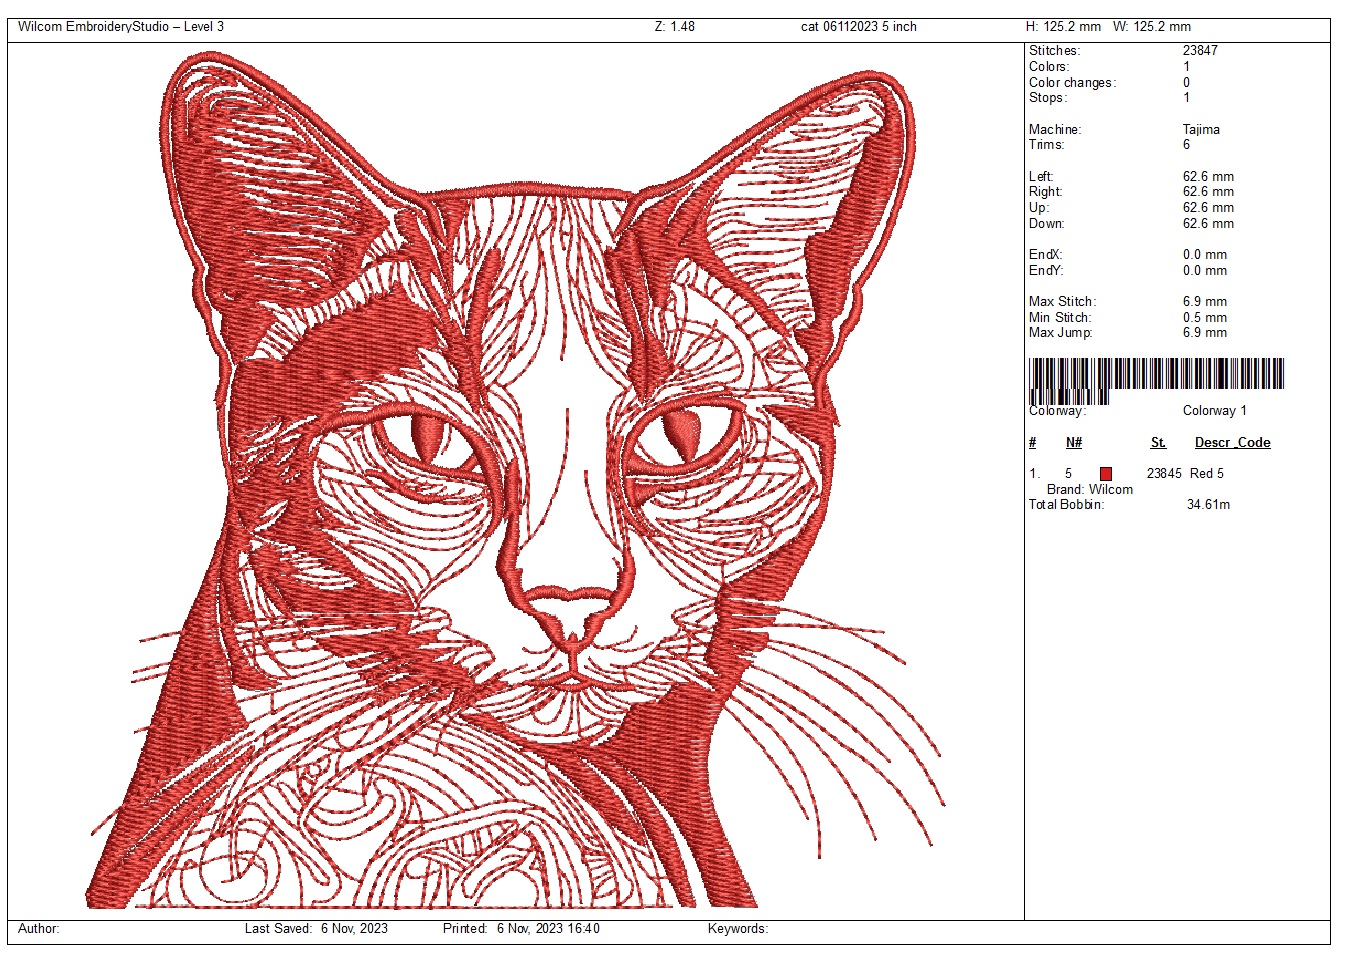
Task: Click the 'Last Saved' date in footer
Action: pos(354,929)
